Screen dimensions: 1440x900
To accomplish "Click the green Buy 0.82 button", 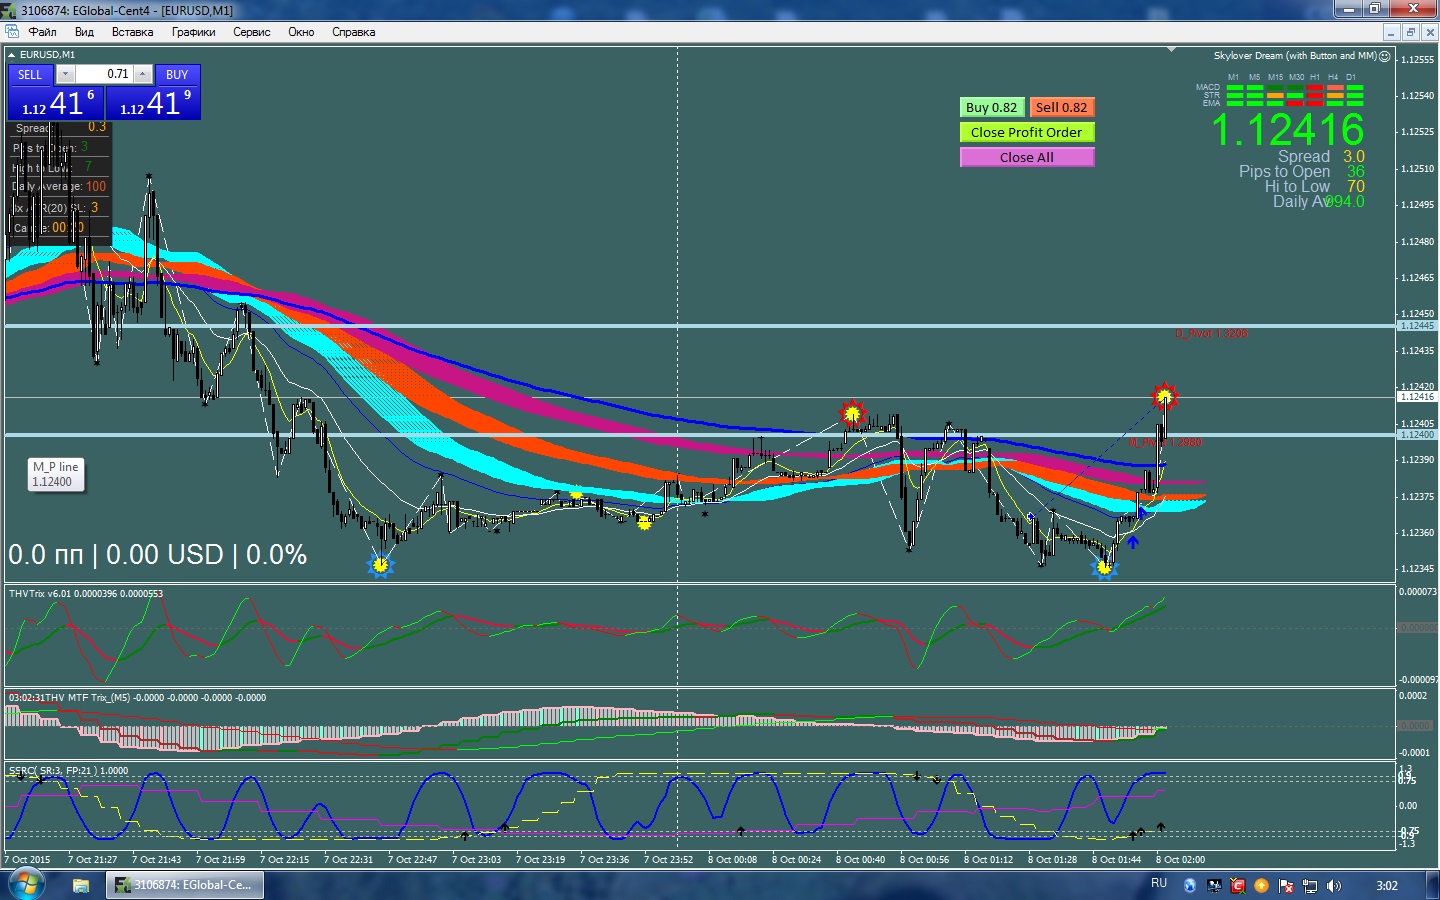I will pyautogui.click(x=991, y=107).
